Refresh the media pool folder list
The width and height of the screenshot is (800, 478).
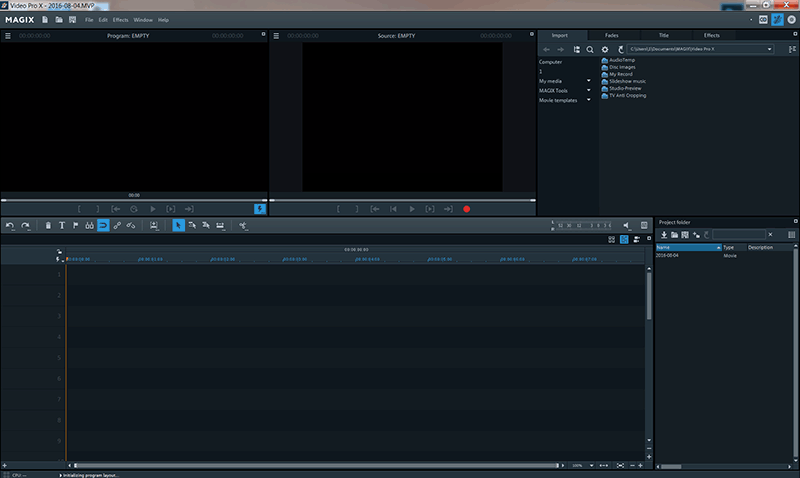pyautogui.click(x=620, y=49)
